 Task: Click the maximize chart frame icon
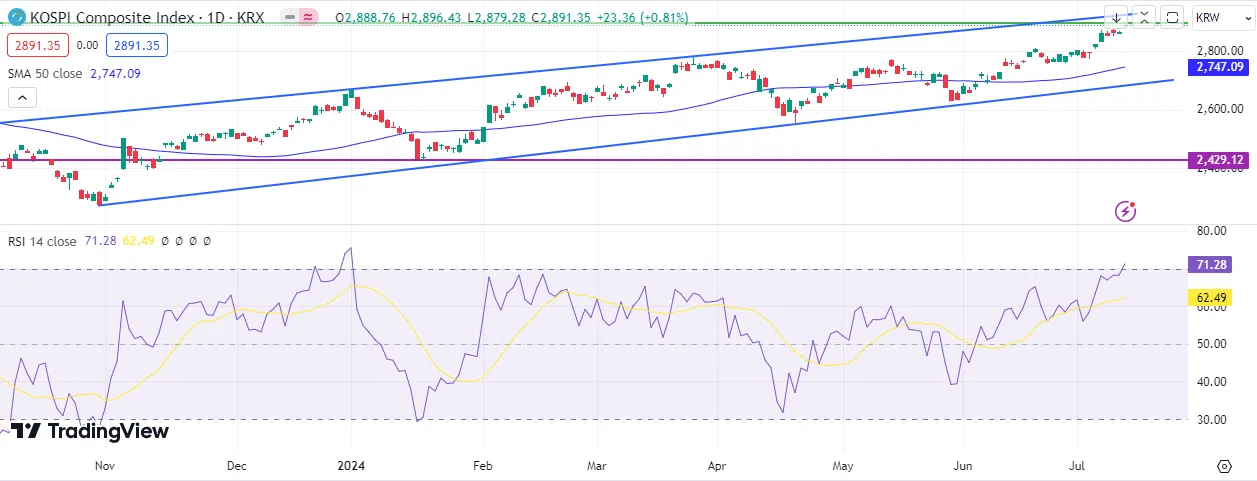(x=1172, y=17)
